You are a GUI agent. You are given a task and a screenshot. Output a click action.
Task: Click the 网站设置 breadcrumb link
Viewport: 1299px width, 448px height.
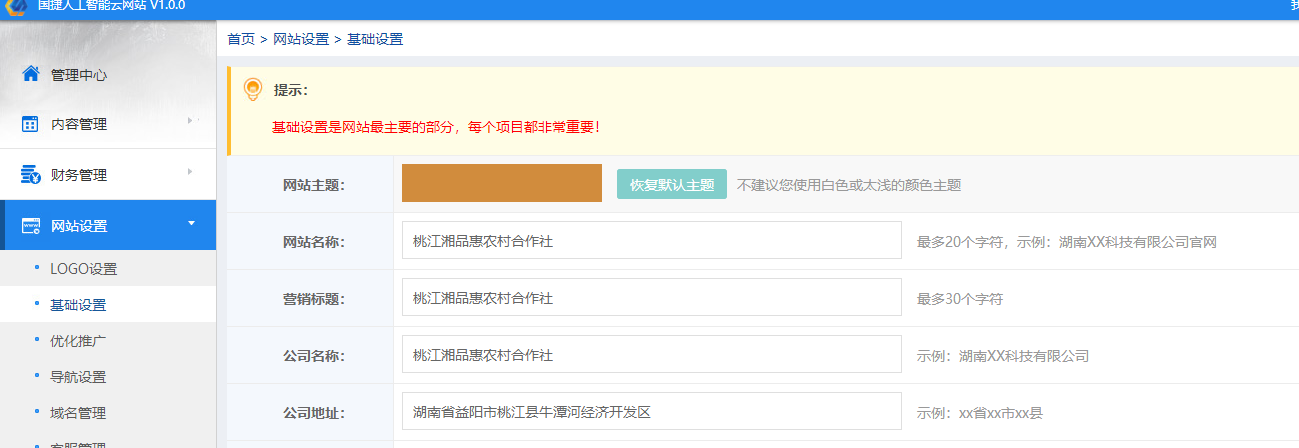pyautogui.click(x=300, y=39)
